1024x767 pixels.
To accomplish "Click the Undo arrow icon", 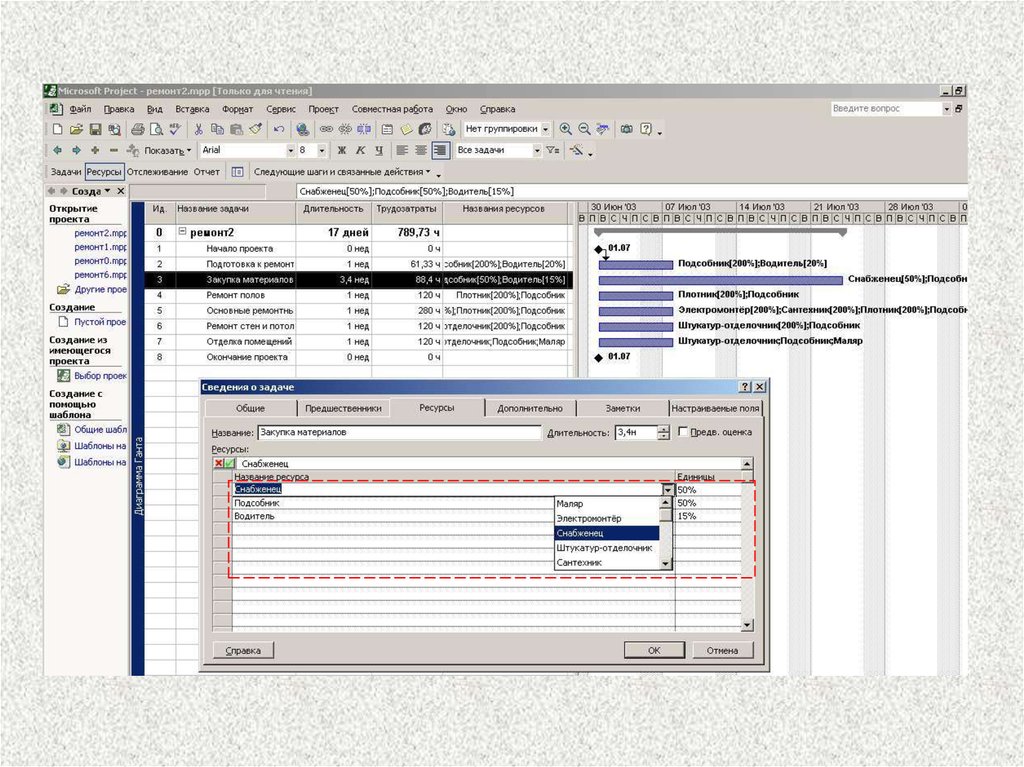I will [279, 129].
